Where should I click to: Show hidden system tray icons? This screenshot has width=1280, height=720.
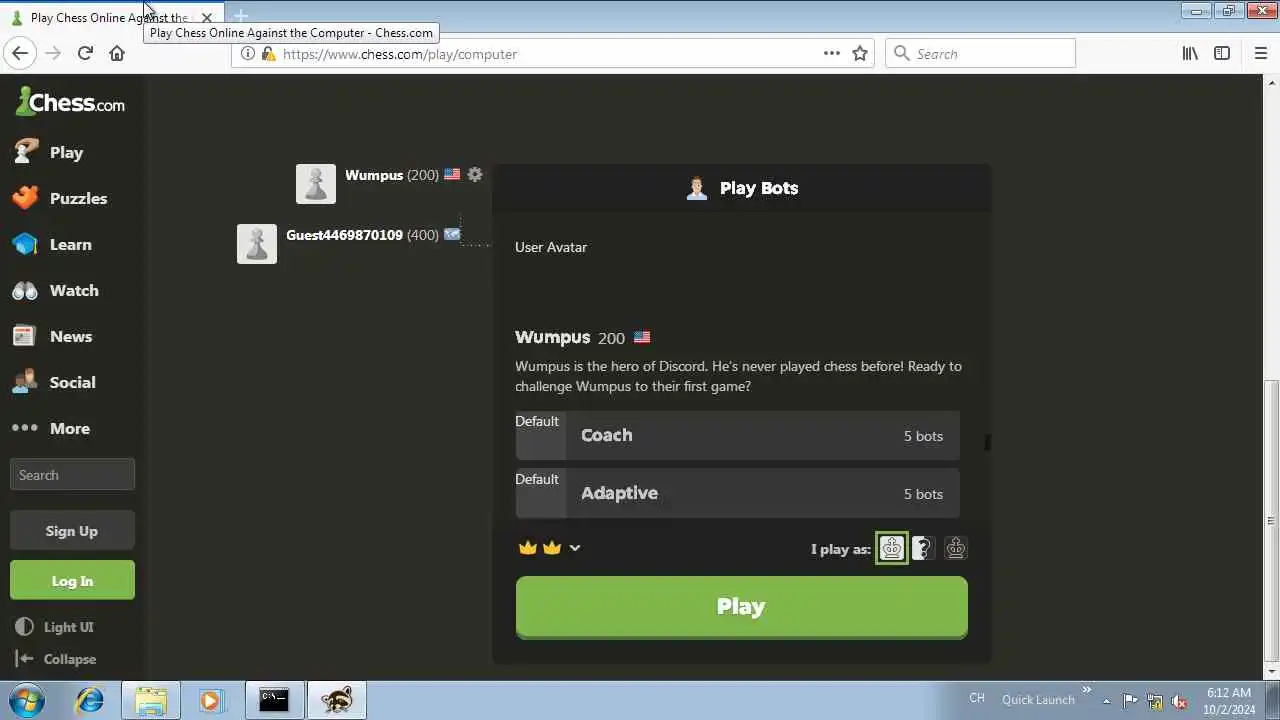1107,700
